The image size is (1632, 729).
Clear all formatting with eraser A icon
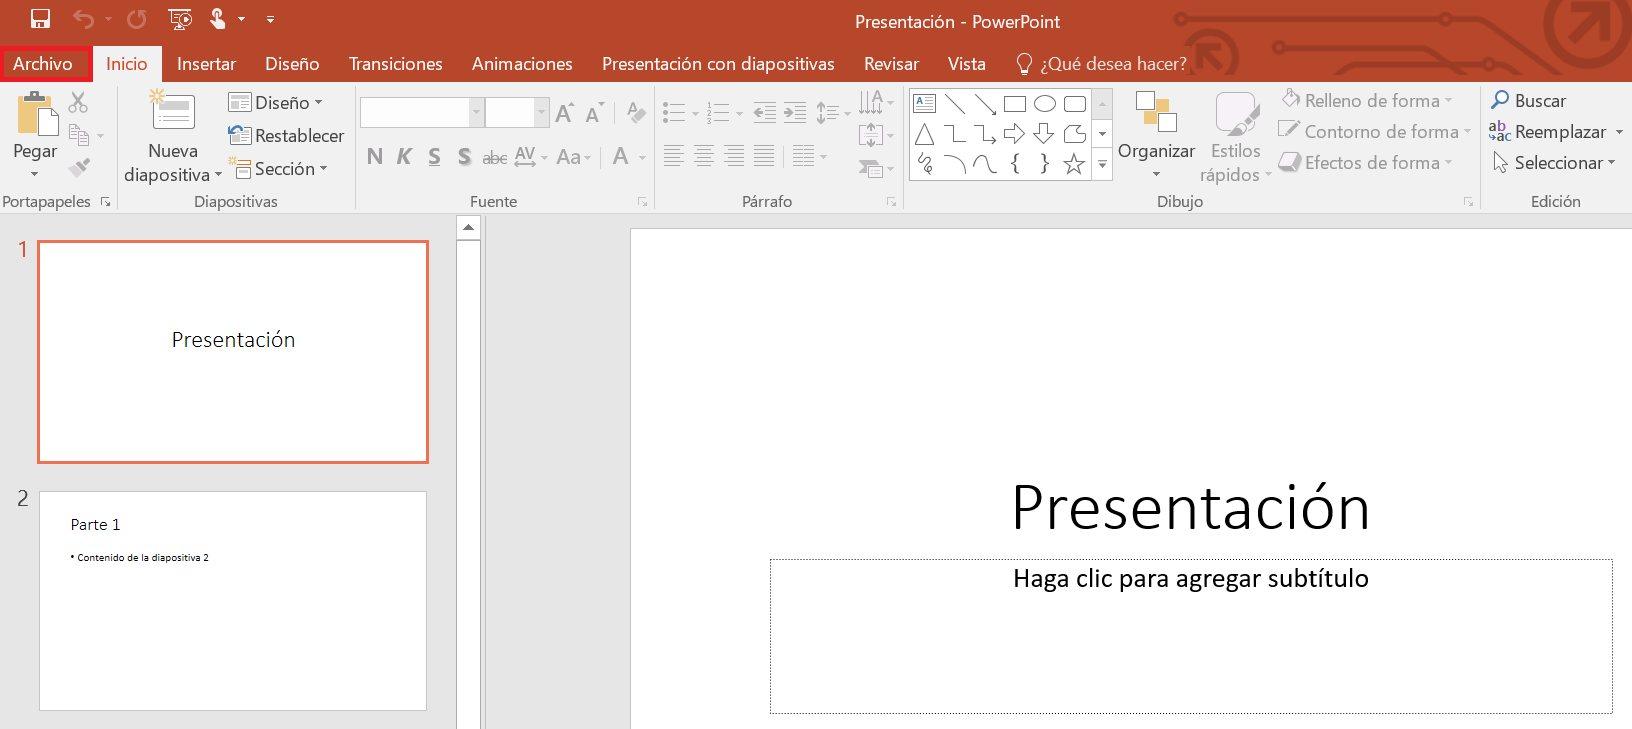point(636,112)
